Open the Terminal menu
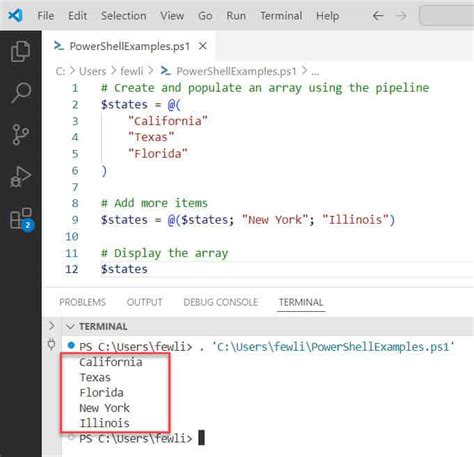The width and height of the screenshot is (474, 457). (281, 16)
